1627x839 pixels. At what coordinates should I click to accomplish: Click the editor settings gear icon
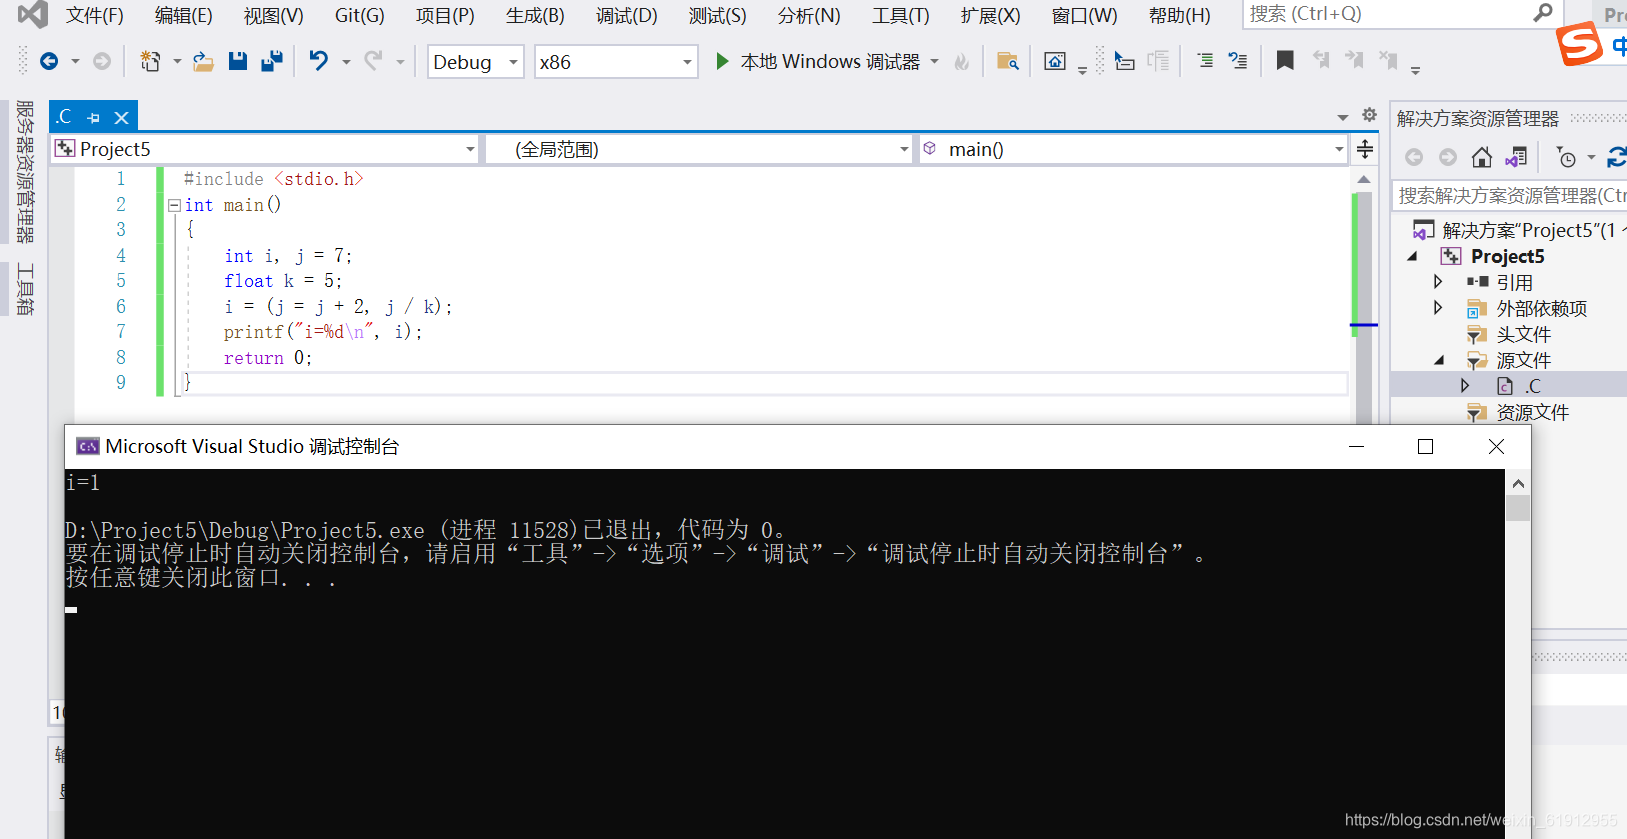[1370, 115]
